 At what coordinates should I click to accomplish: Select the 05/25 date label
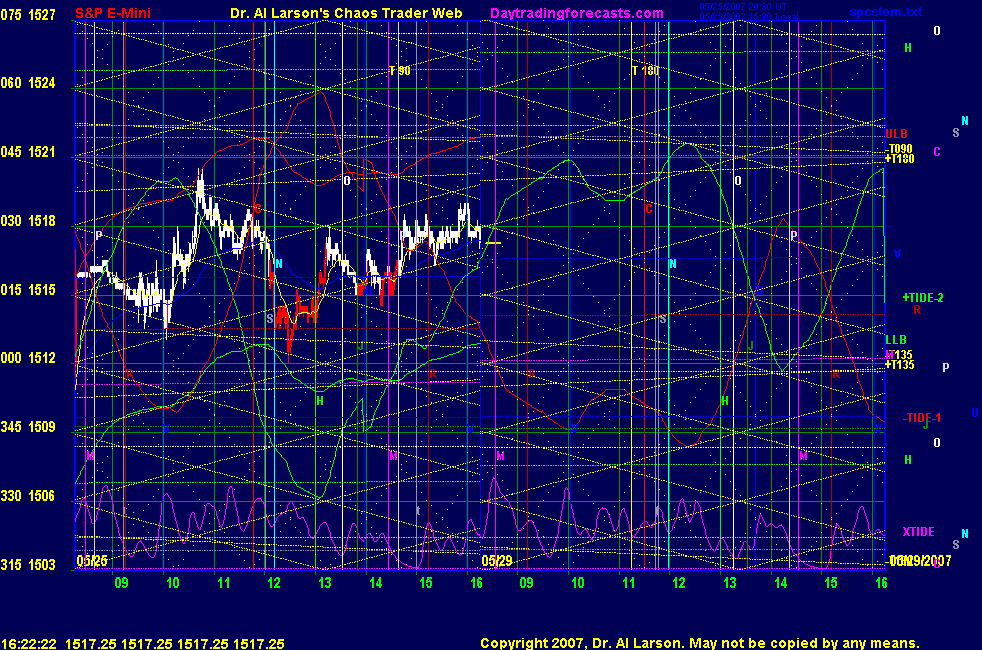click(91, 560)
